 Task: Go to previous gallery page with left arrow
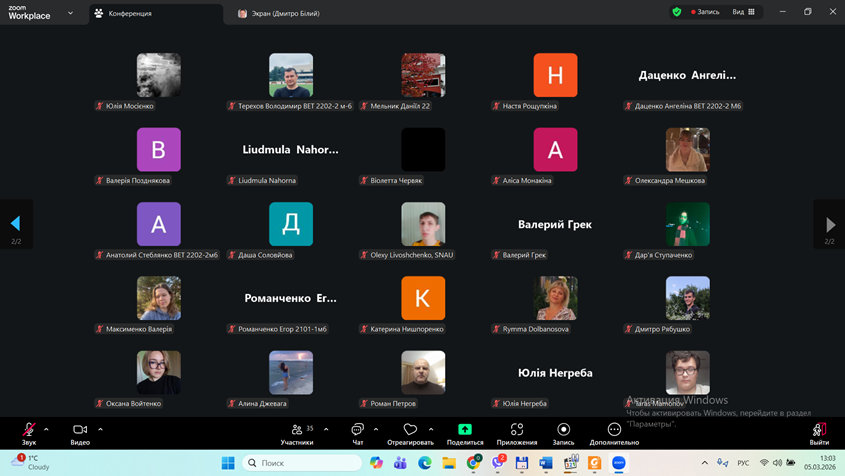pos(15,224)
